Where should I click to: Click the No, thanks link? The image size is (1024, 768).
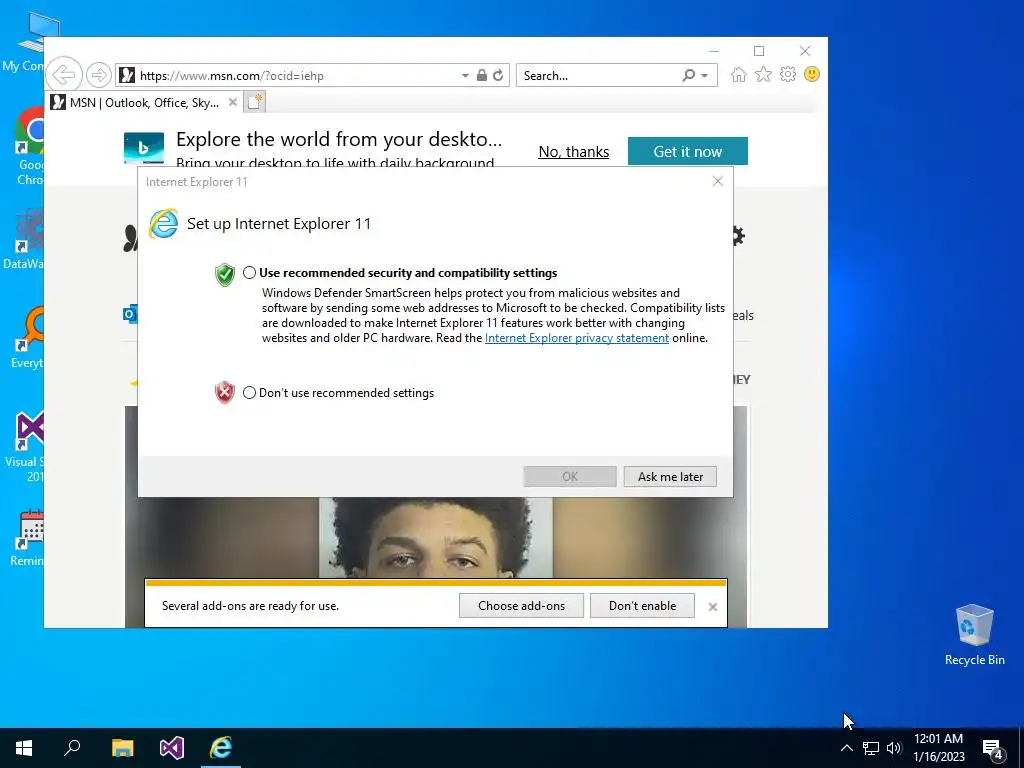coord(573,152)
